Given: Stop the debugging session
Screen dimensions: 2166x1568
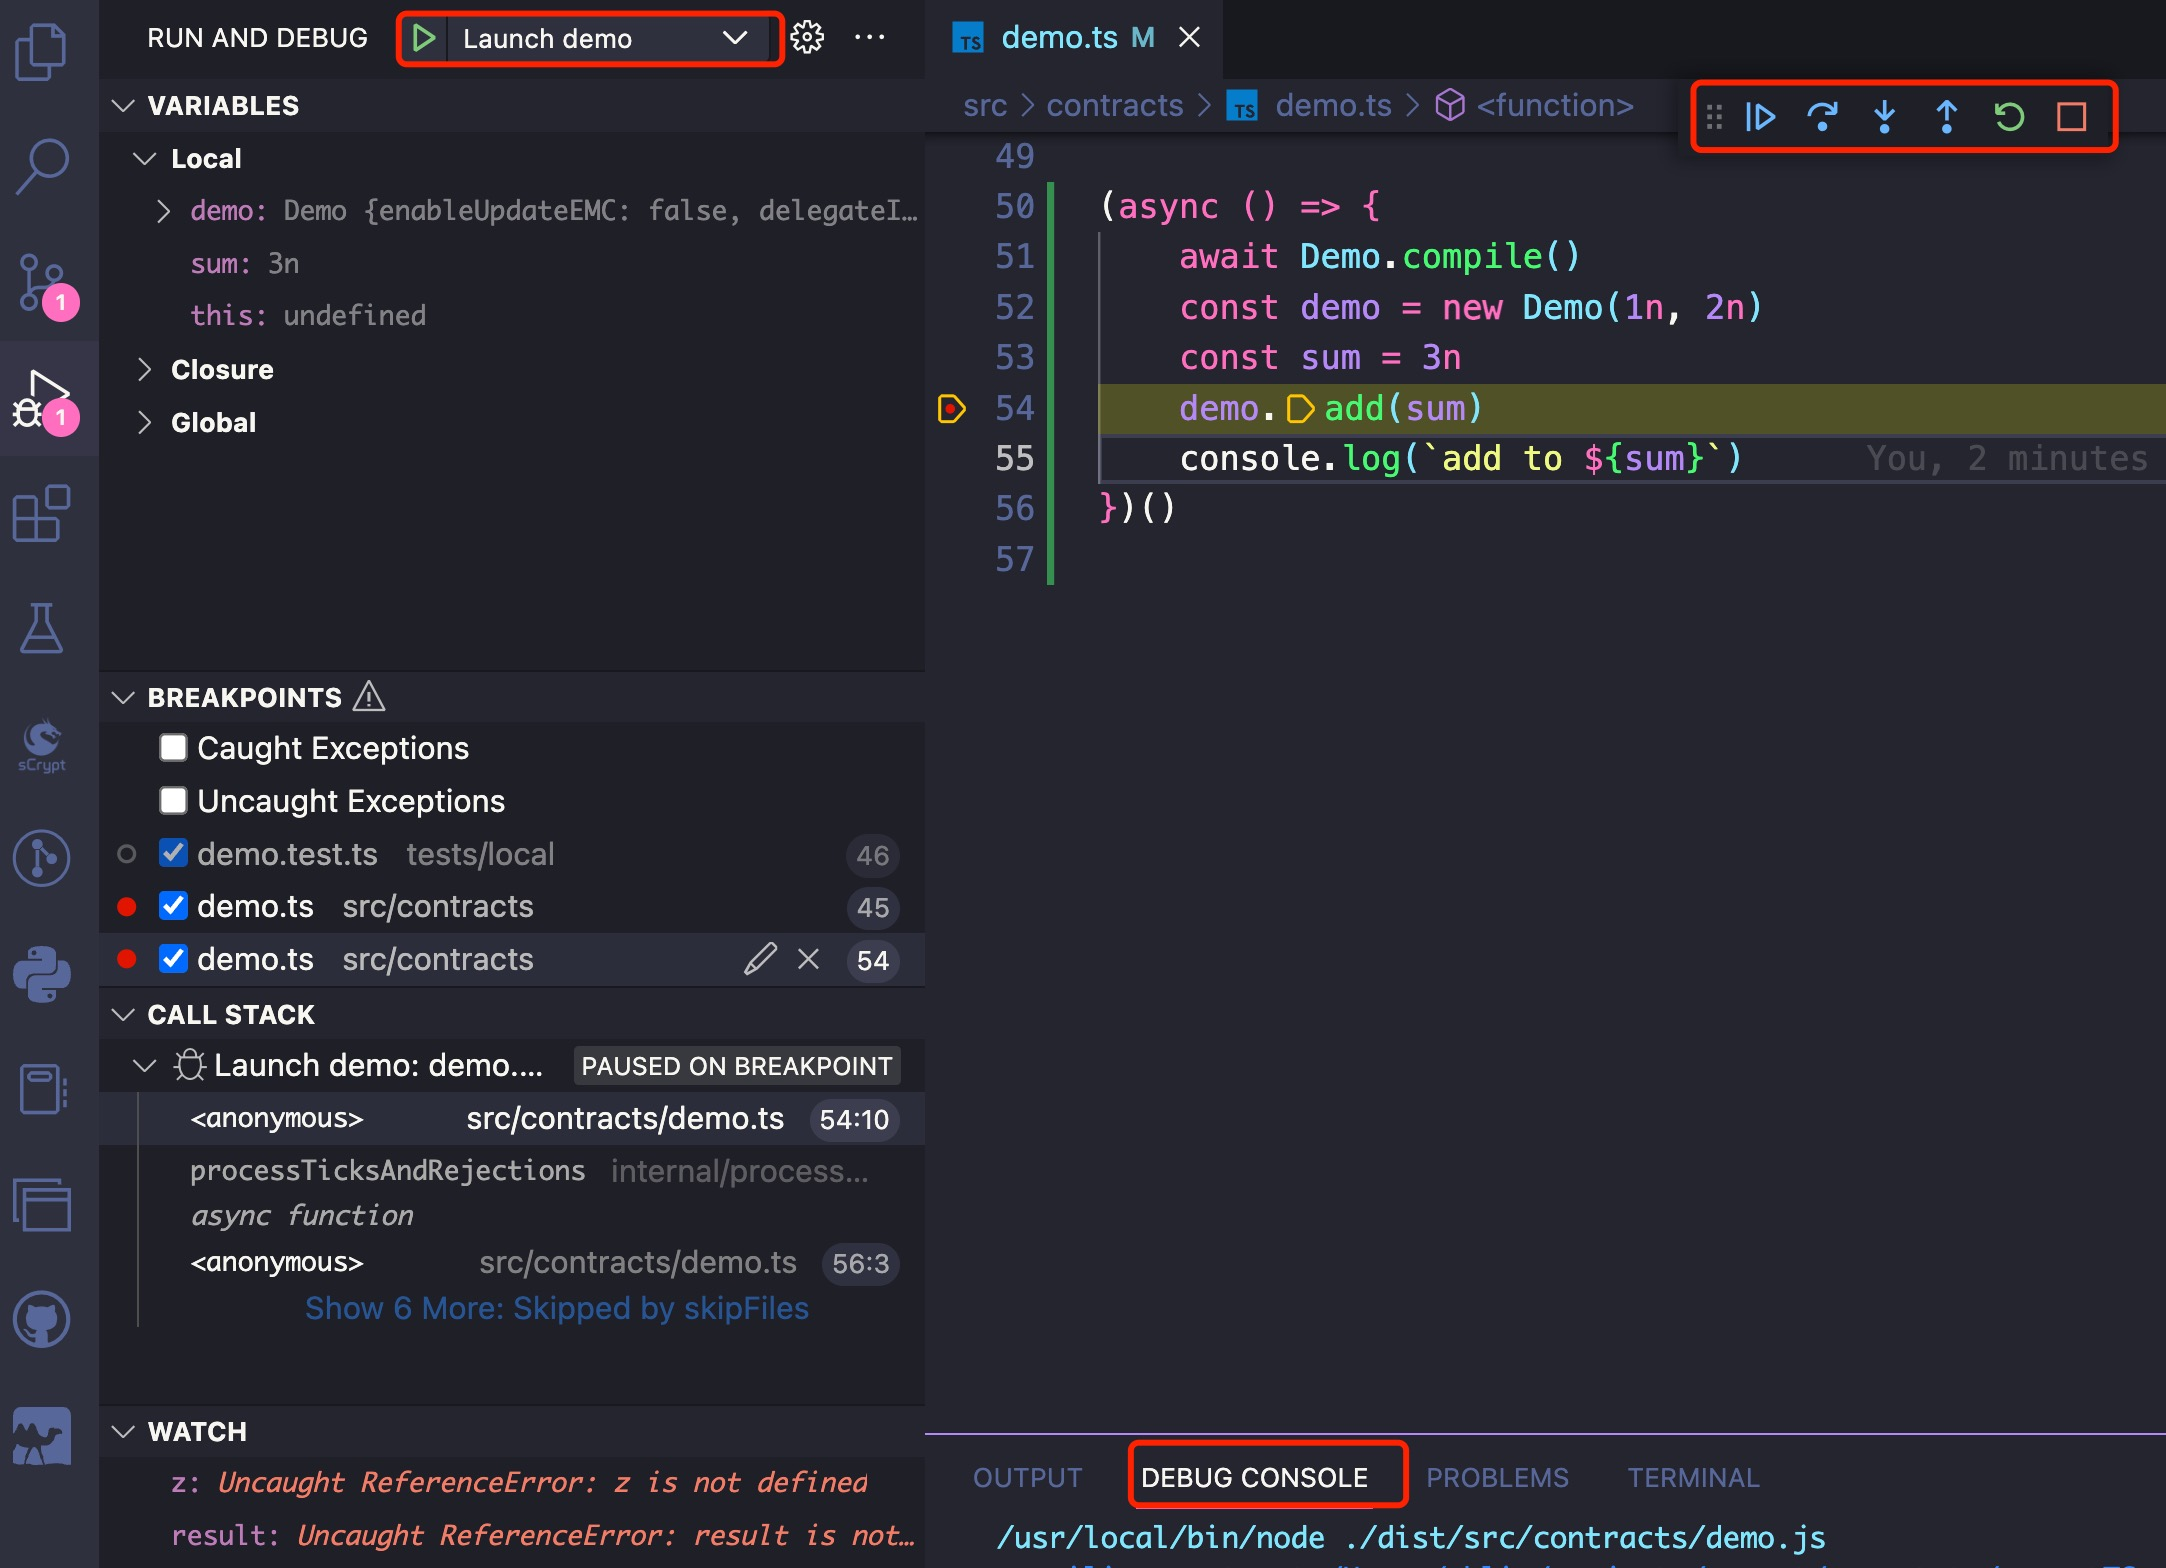Looking at the screenshot, I should coord(2071,117).
